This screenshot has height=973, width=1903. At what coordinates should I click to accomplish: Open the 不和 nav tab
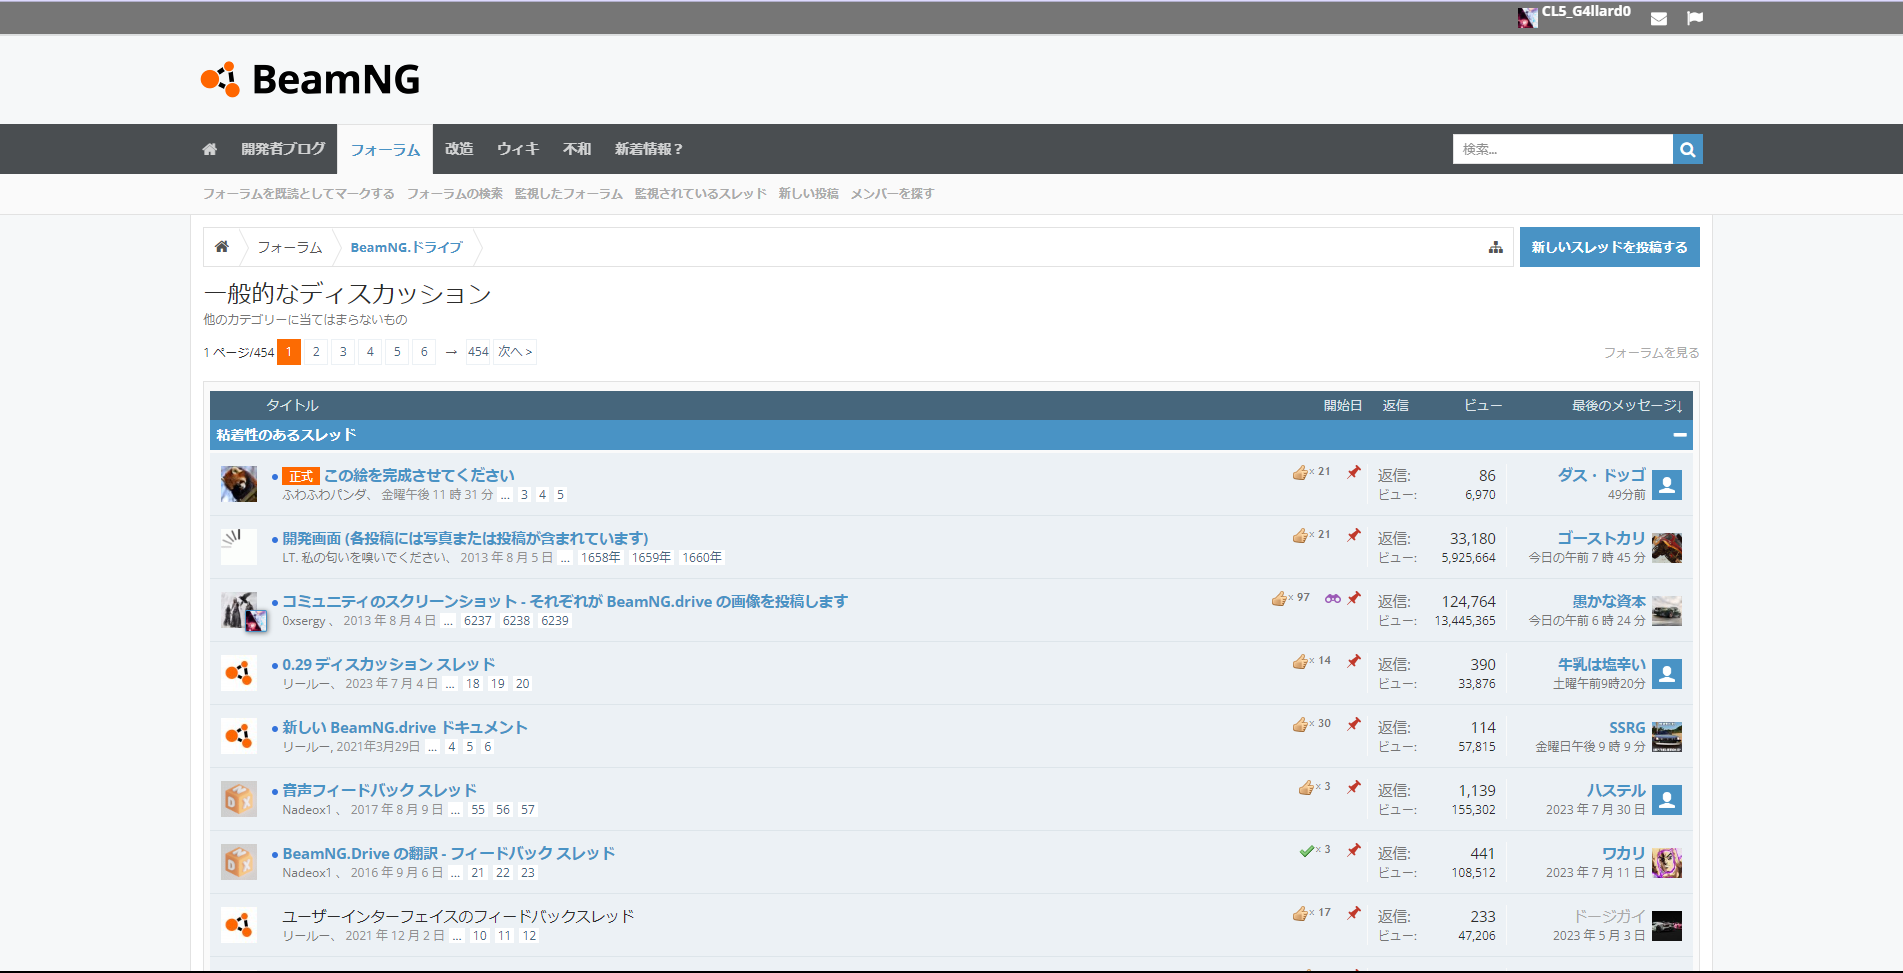pyautogui.click(x=577, y=149)
